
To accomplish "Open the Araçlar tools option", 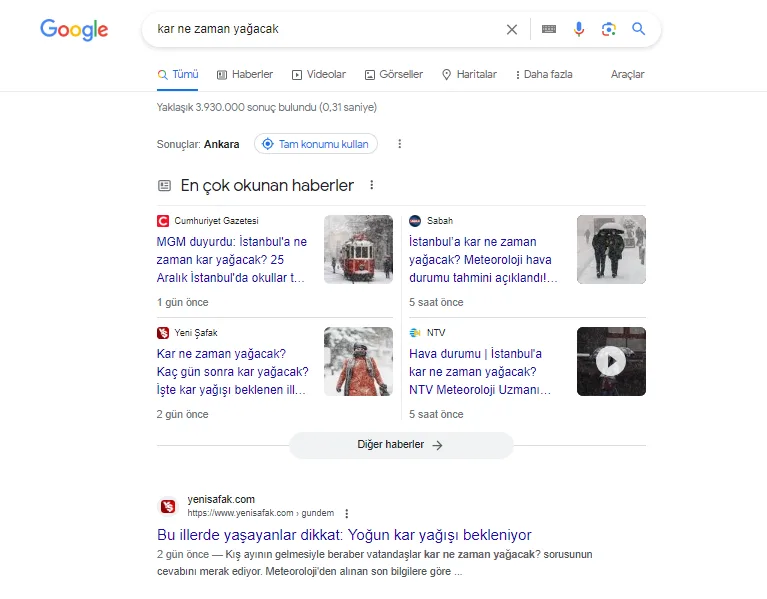I will (627, 74).
